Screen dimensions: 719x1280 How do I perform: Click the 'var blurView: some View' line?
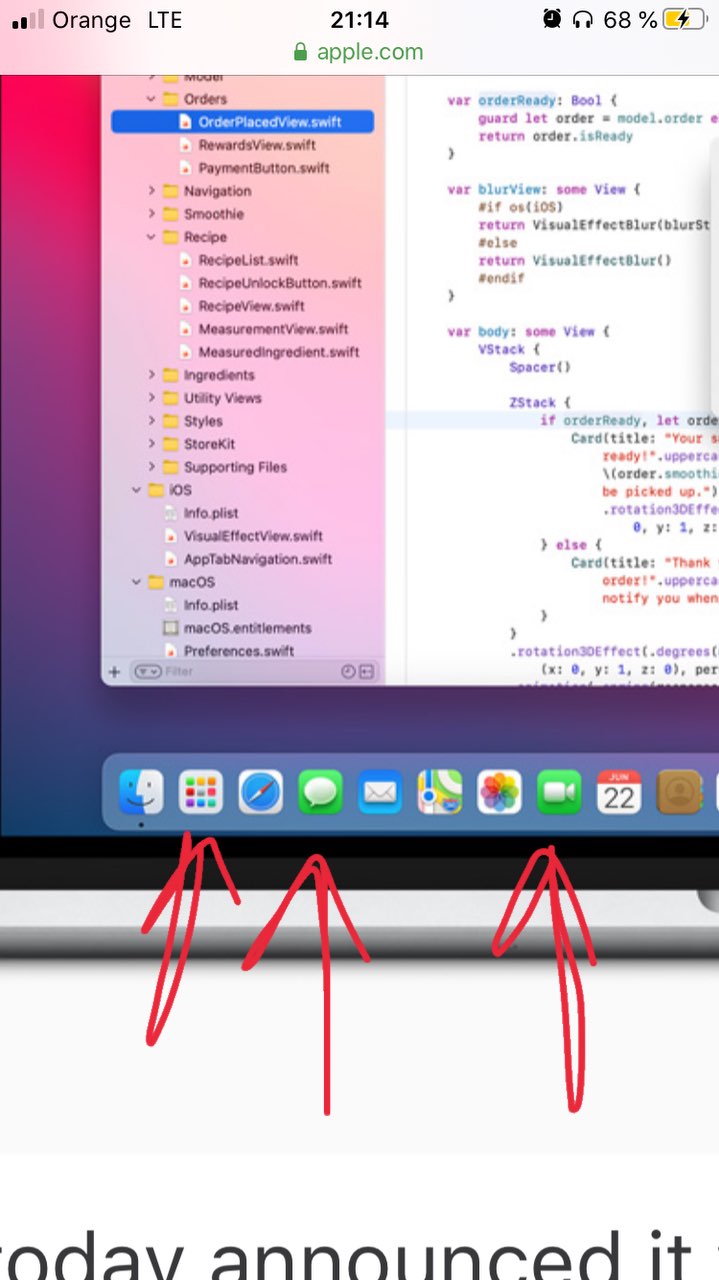544,188
